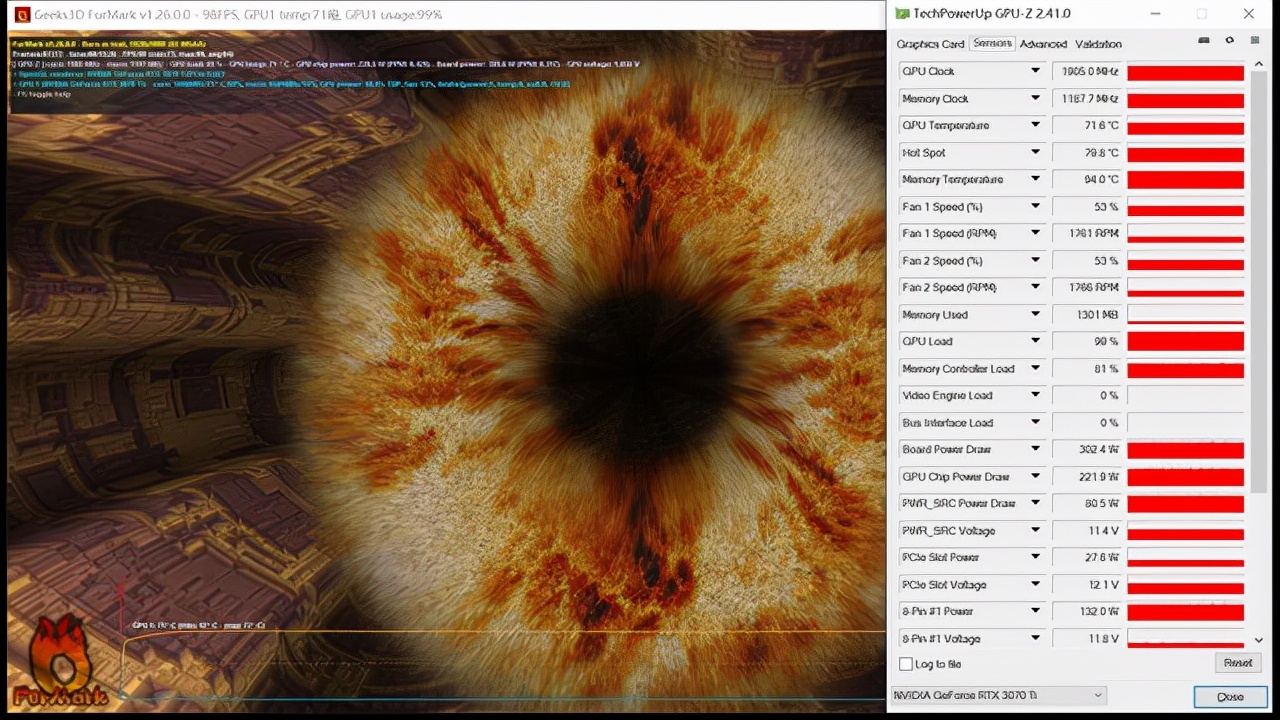Open the NVIDIA GeForce RTX 3070 Ti selector

tap(998, 695)
